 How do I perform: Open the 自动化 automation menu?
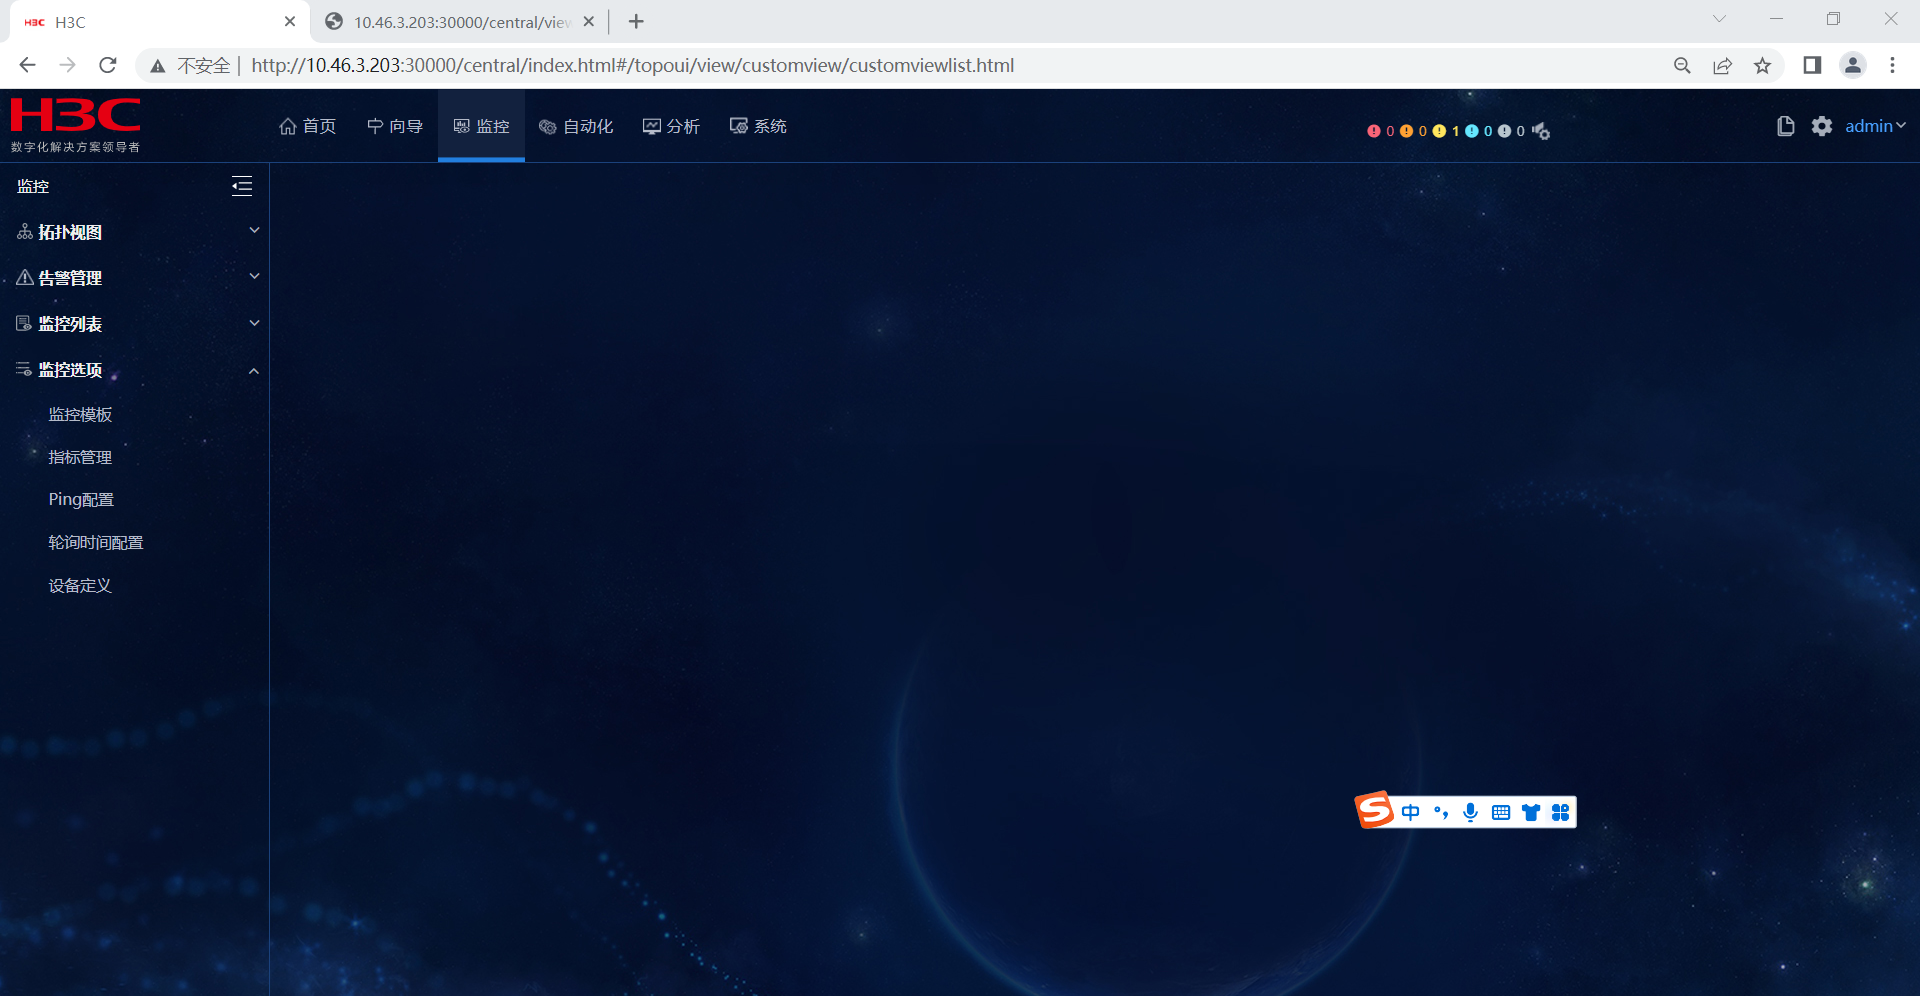point(576,126)
